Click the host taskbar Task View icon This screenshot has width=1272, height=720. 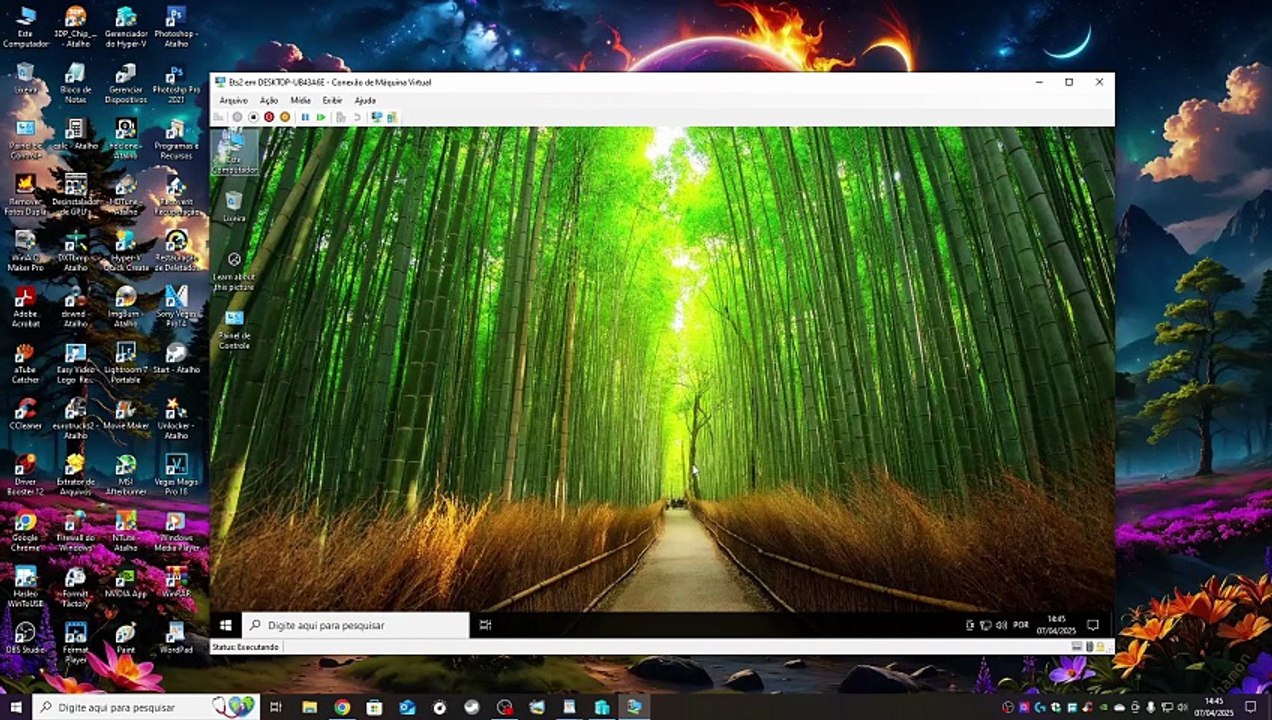click(276, 707)
